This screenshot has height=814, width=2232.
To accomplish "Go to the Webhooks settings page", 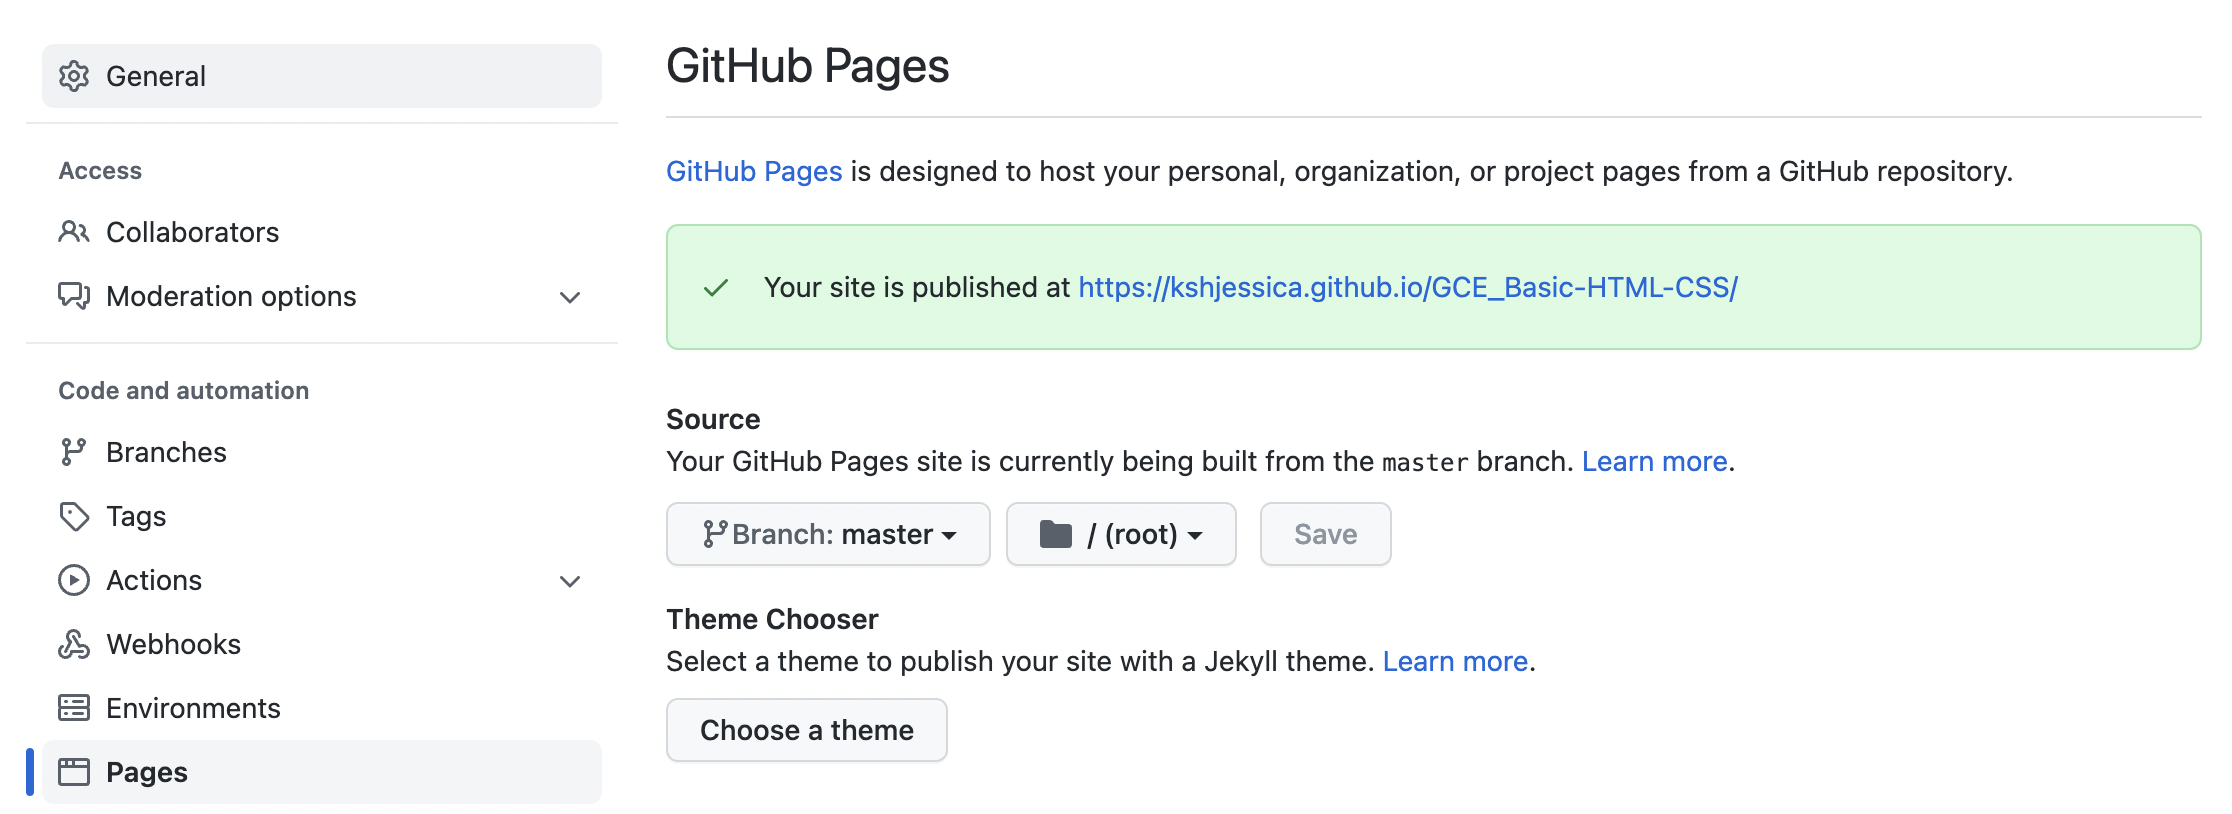I will 173,644.
